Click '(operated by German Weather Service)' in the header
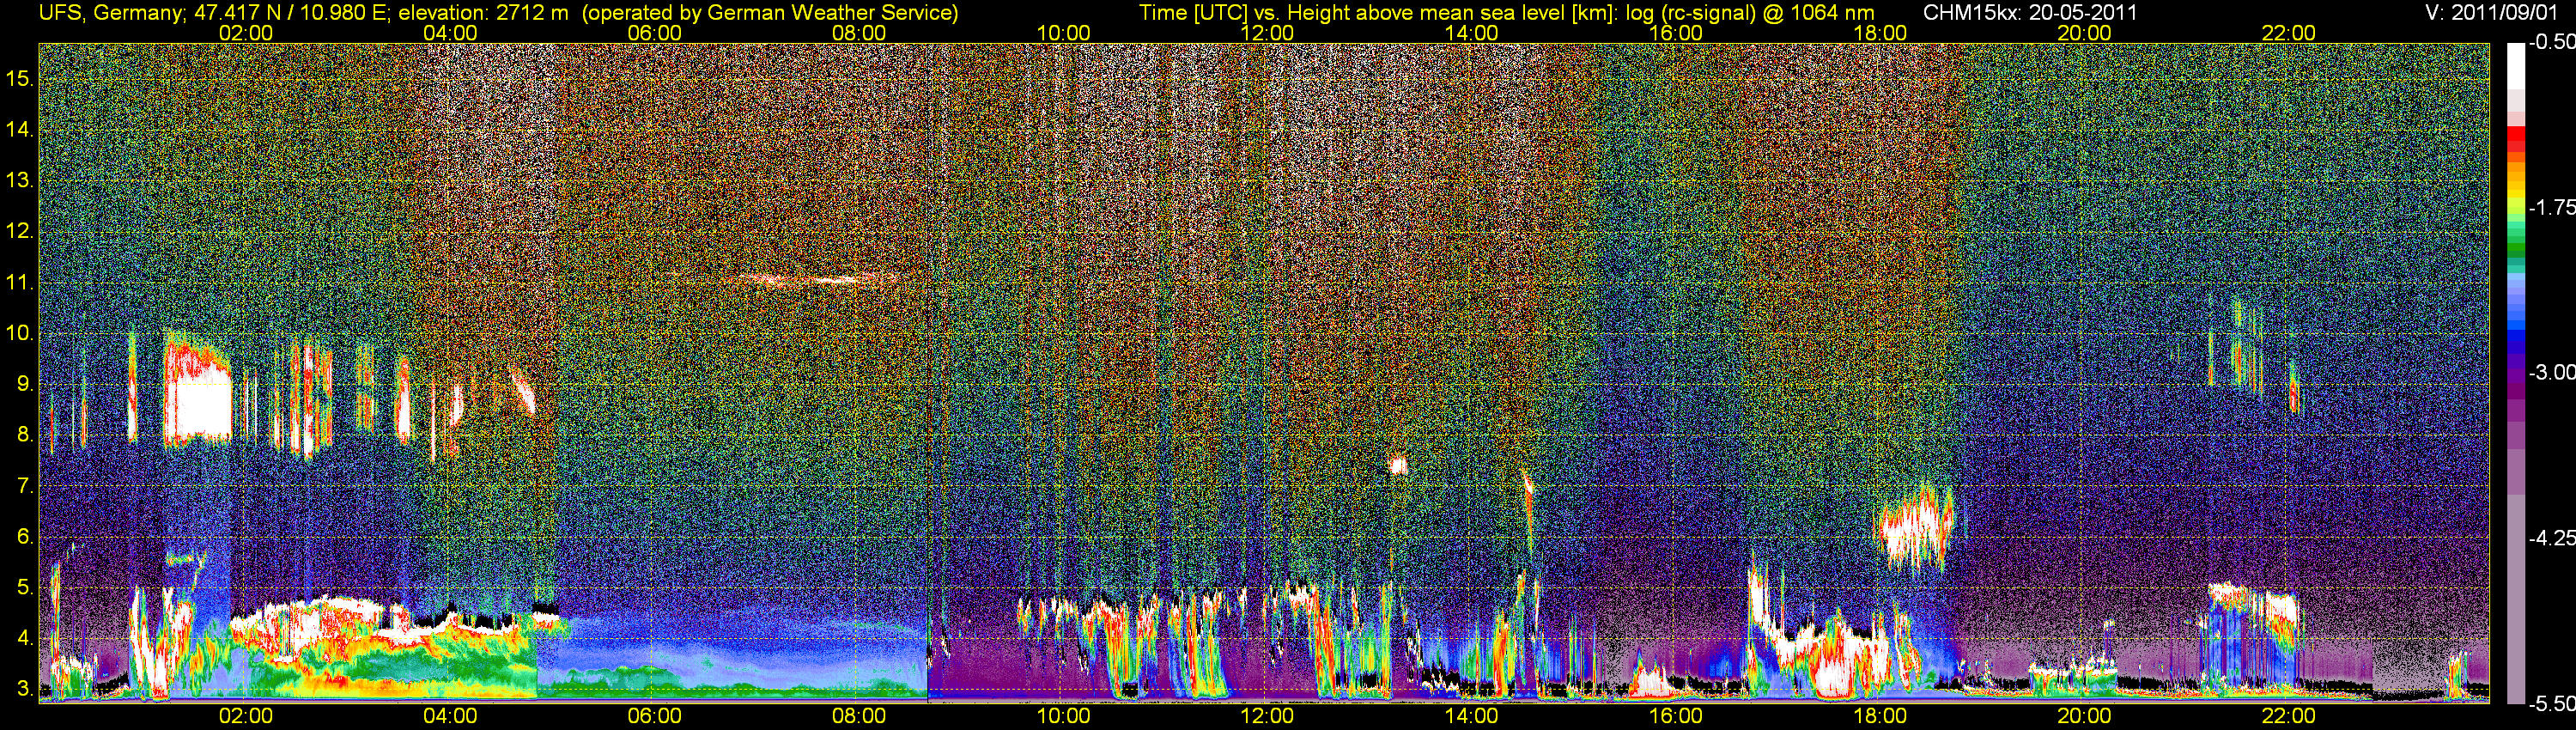This screenshot has height=730, width=2576. (769, 12)
